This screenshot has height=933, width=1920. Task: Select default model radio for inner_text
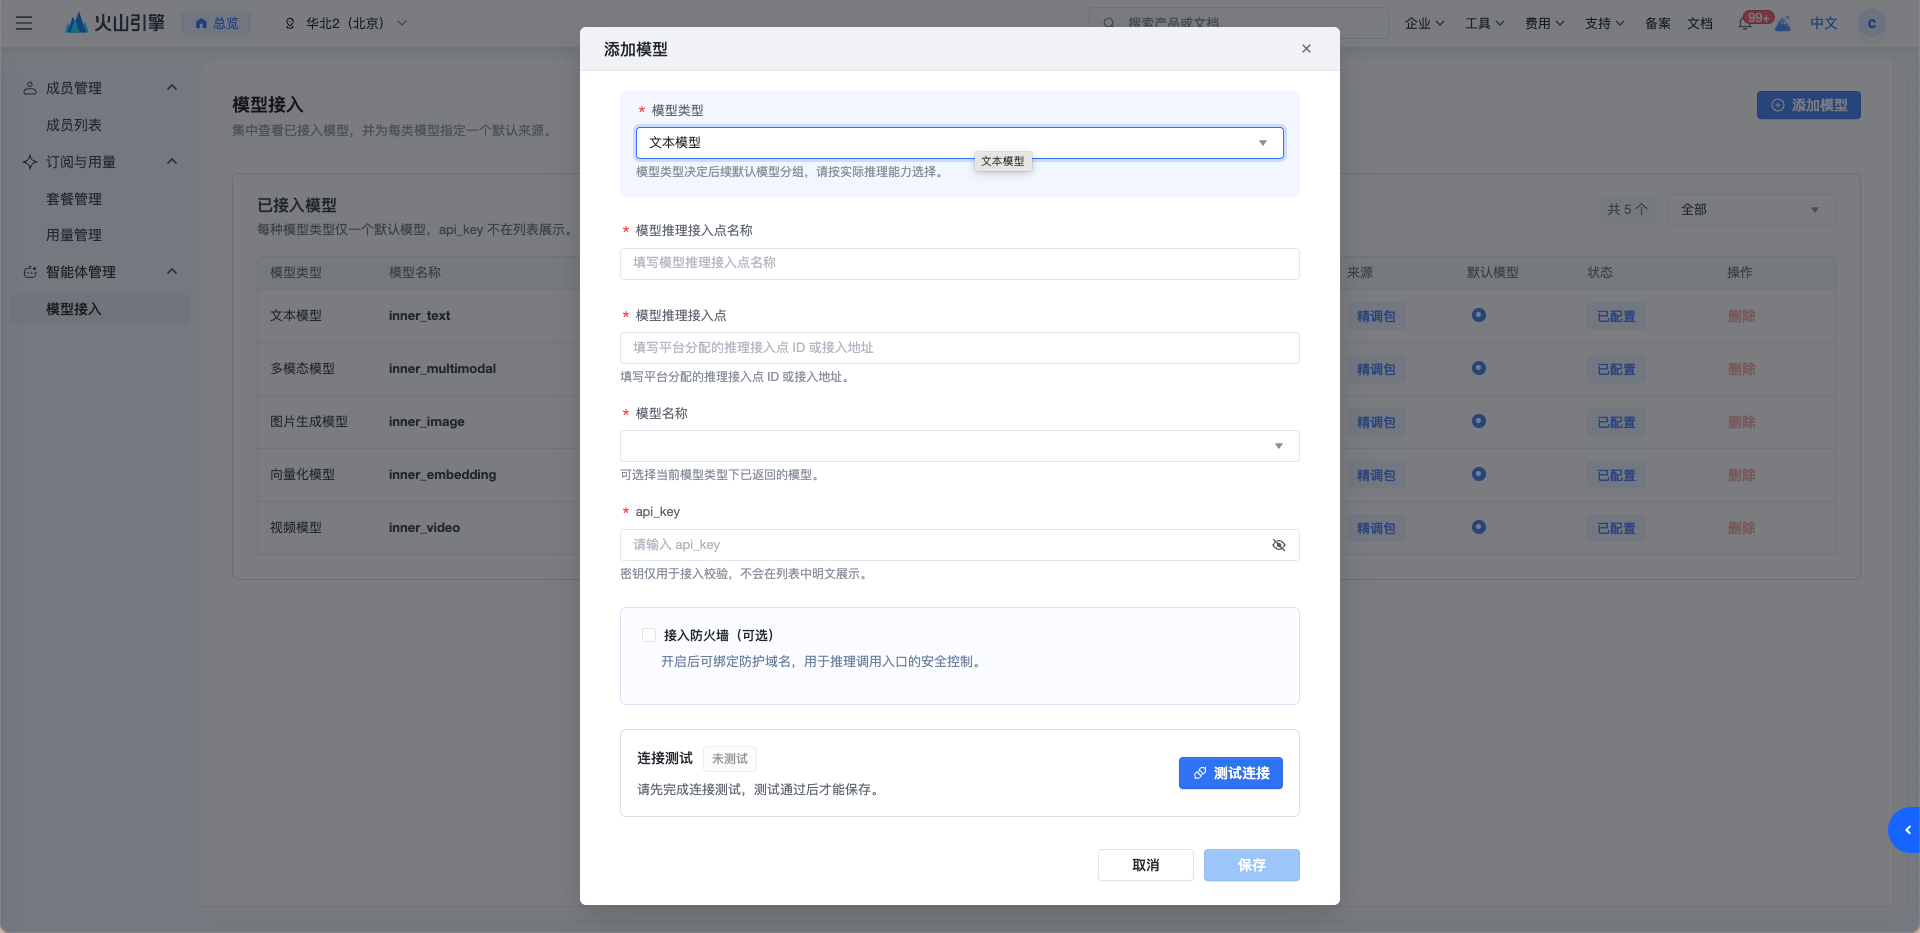point(1478,315)
